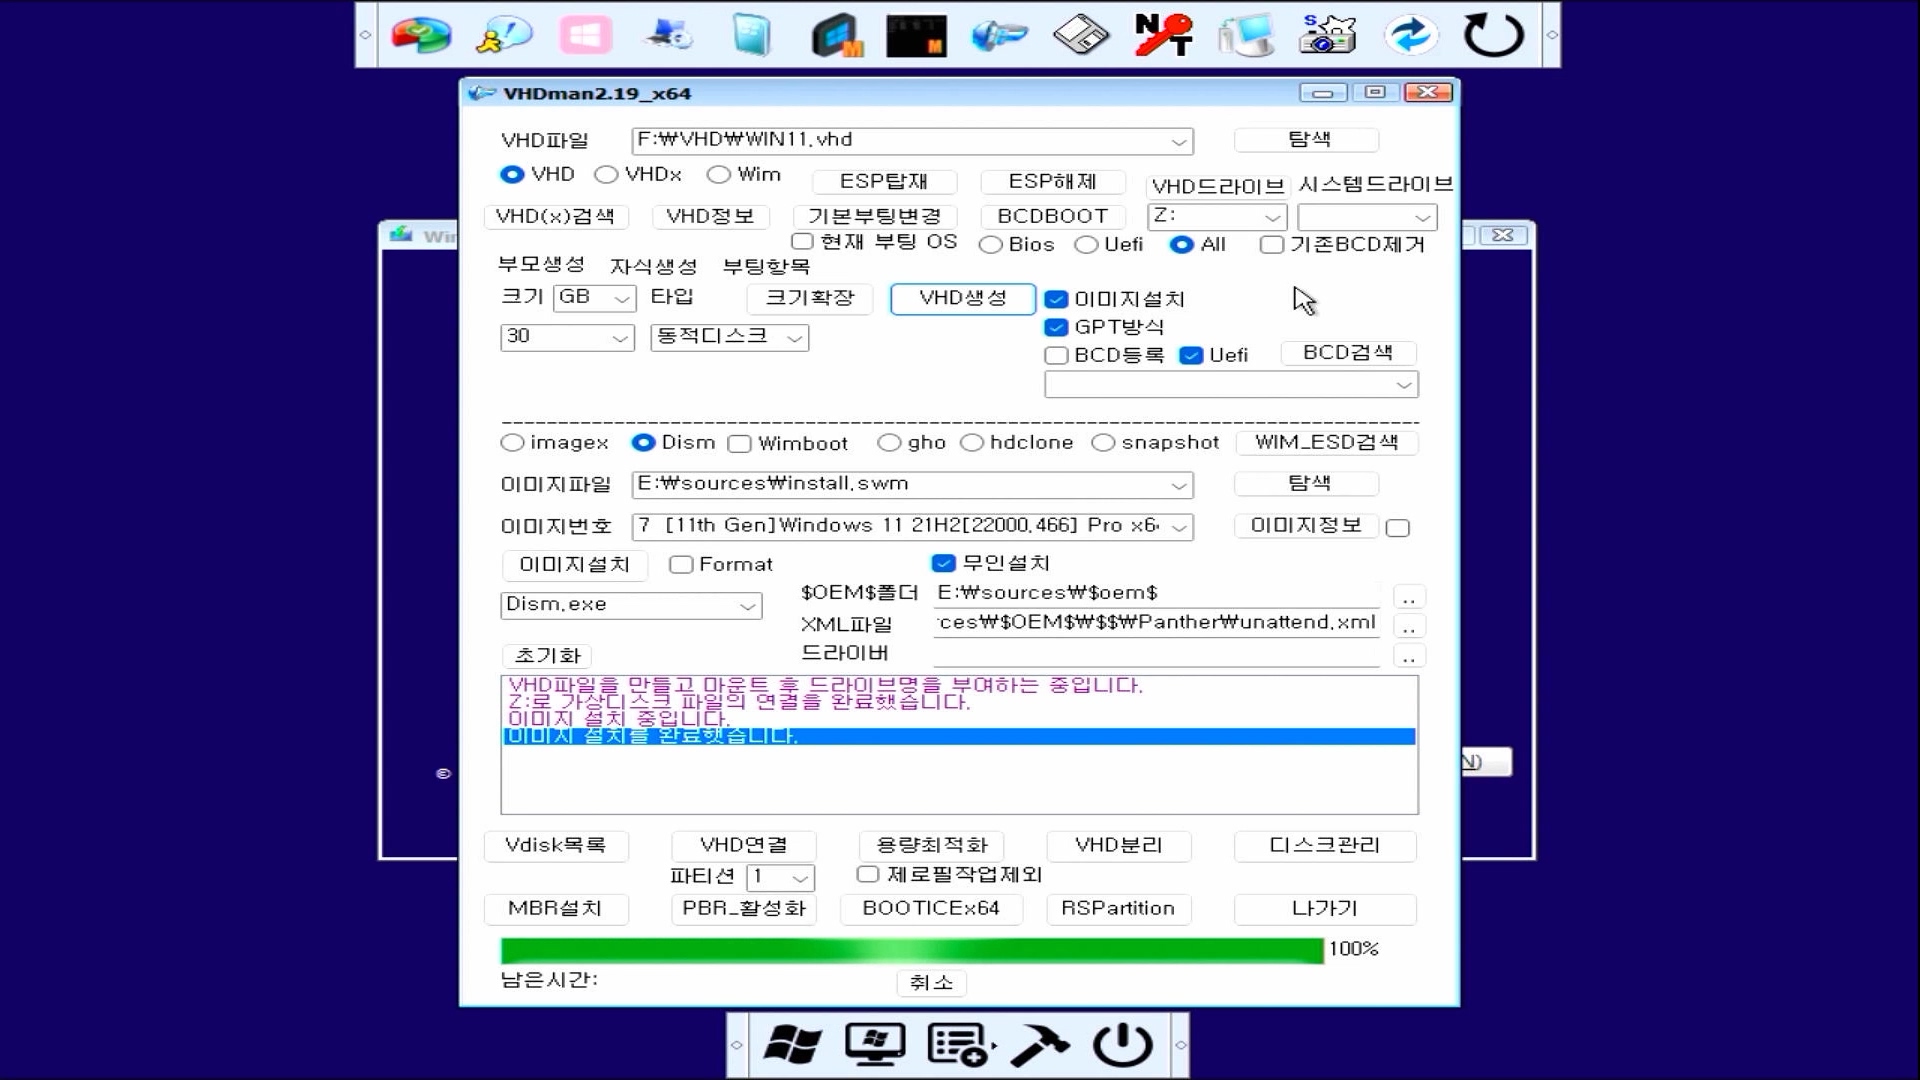
Task: Open the computer with gear icon
Action: [x=668, y=35]
